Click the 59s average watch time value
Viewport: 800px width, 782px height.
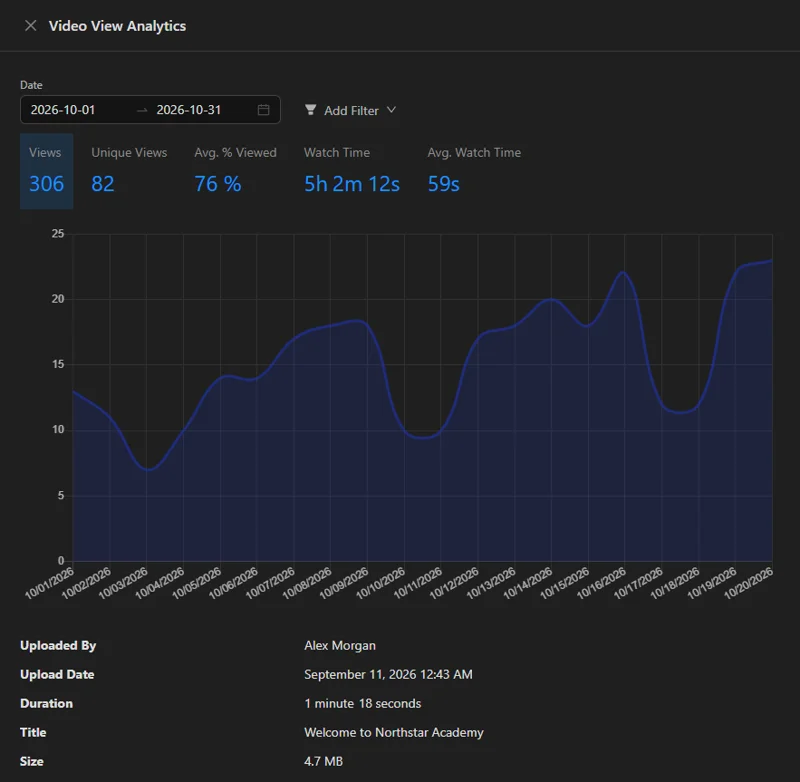click(x=443, y=184)
